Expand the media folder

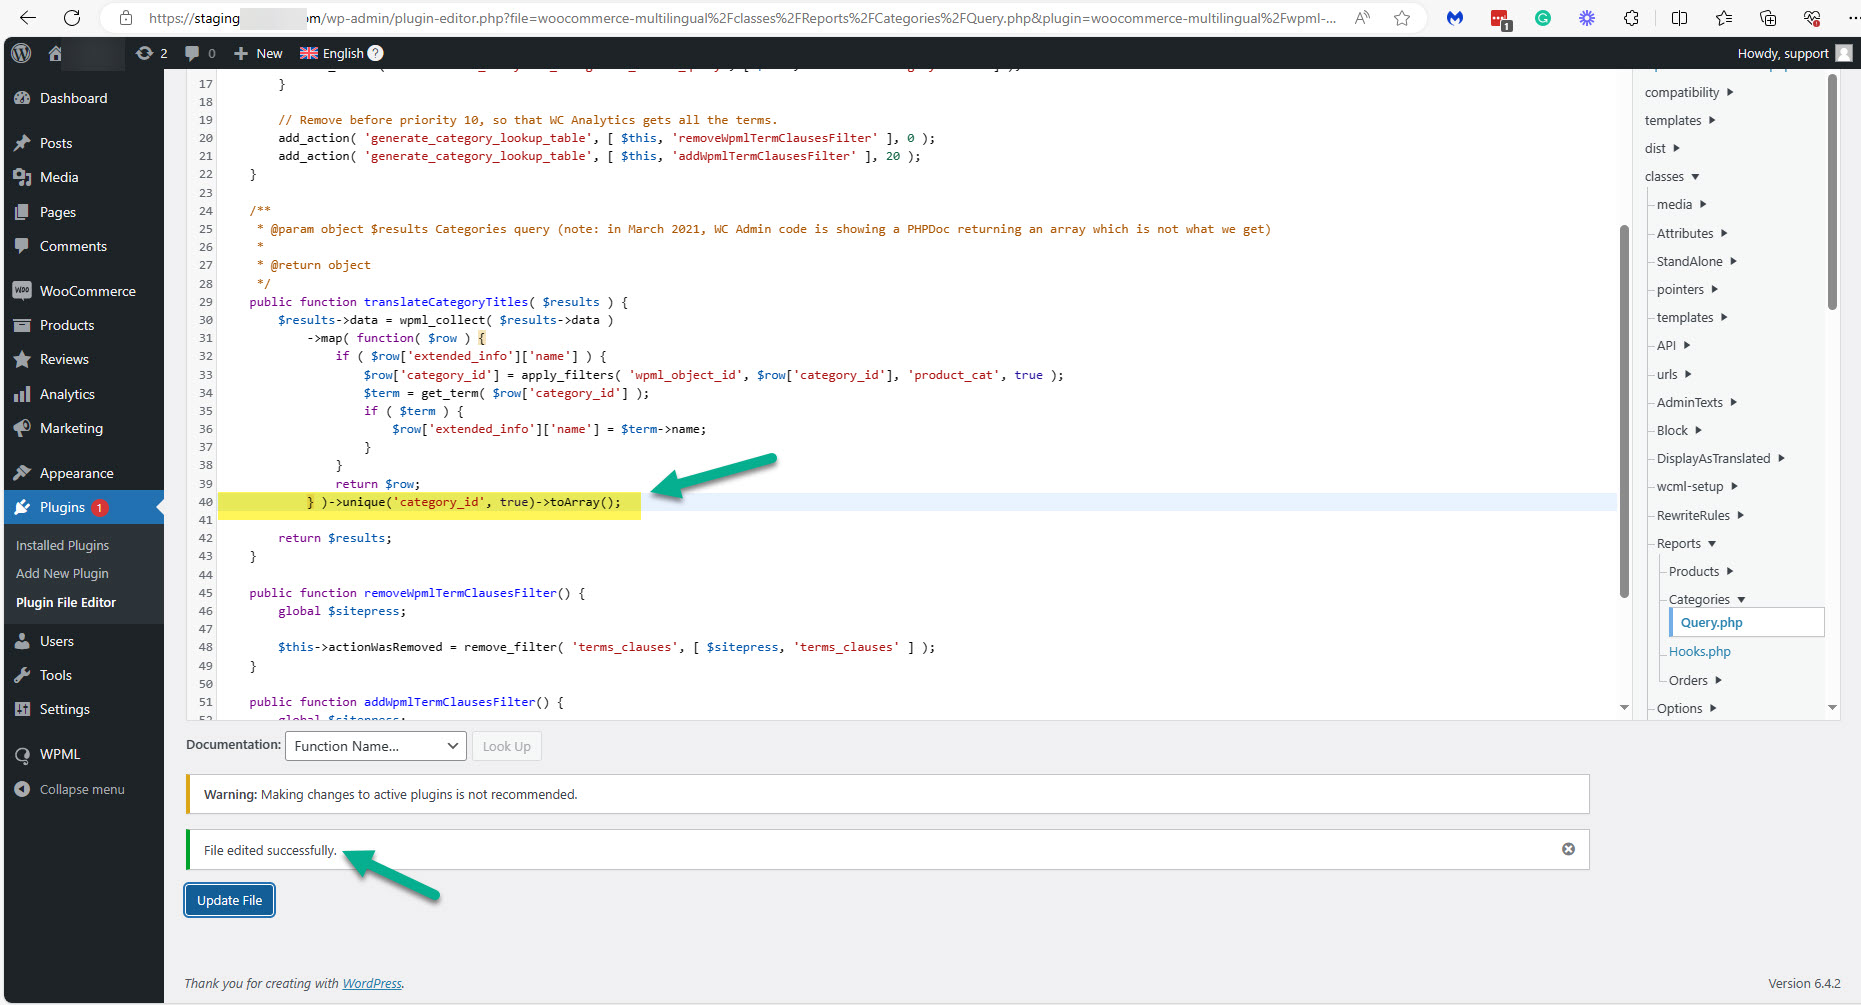click(1682, 204)
